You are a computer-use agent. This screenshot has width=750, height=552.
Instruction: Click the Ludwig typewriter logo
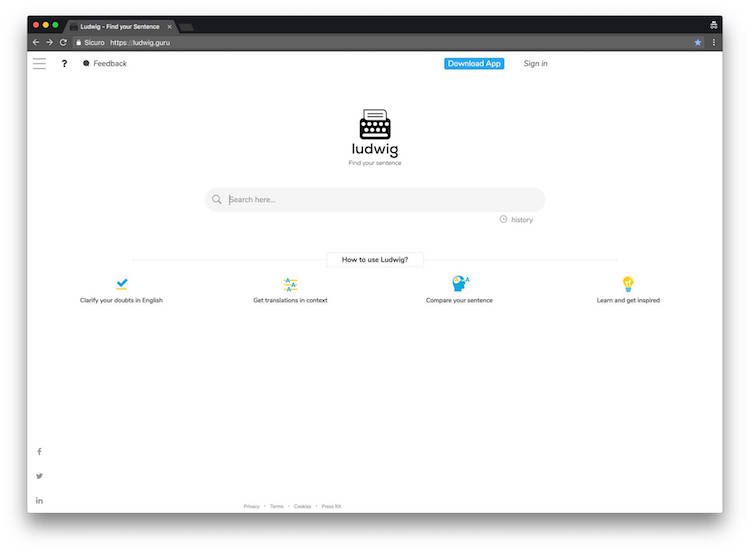coord(375,124)
